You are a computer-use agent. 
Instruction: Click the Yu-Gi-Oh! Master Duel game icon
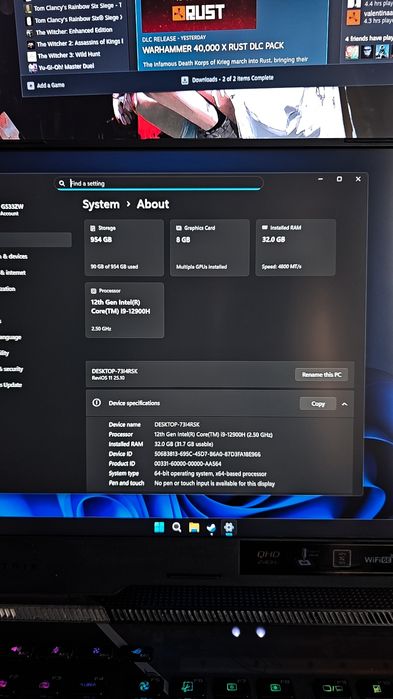pos(33,68)
